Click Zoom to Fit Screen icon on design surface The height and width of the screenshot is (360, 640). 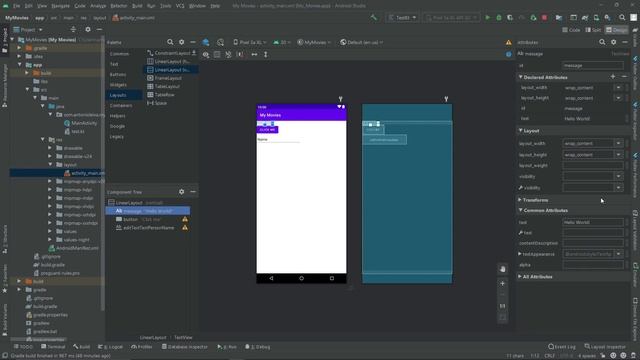click(x=502, y=317)
